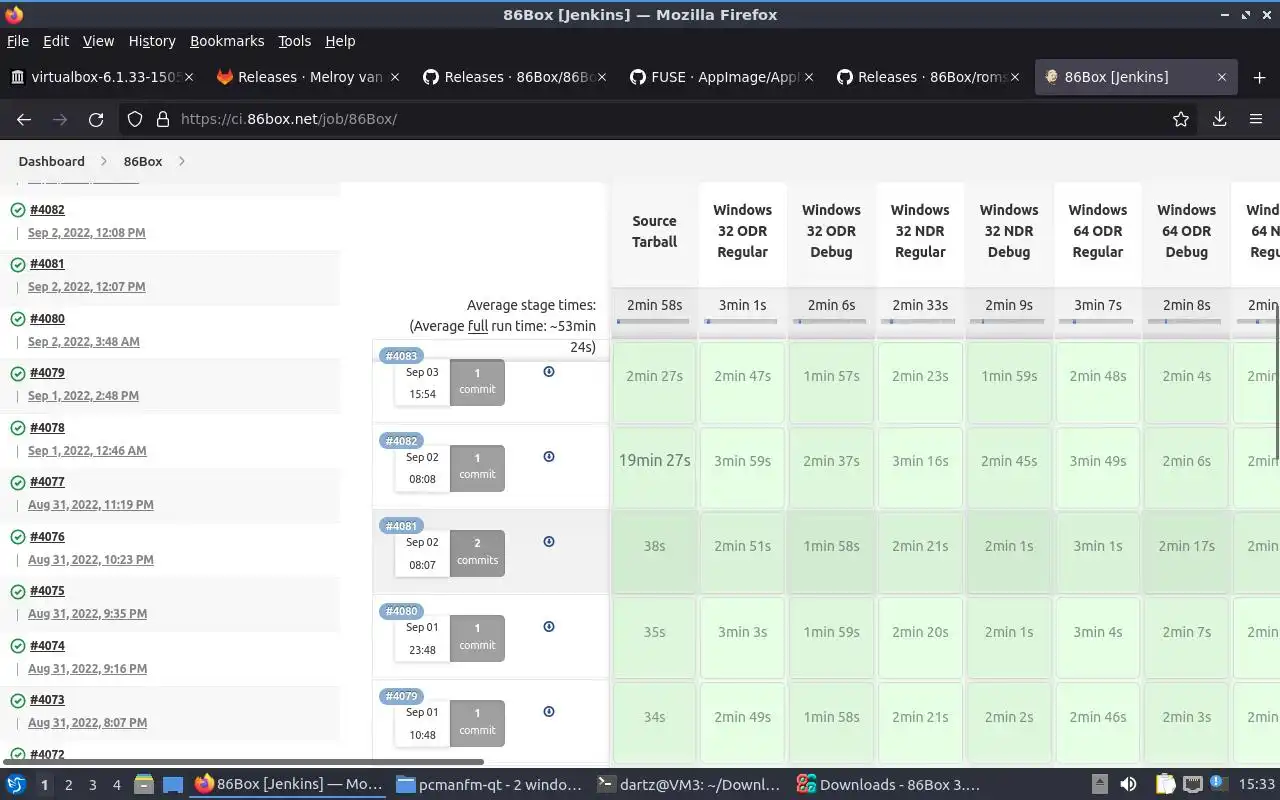The image size is (1280, 800).
Task: Go back to previous page
Action: point(24,119)
